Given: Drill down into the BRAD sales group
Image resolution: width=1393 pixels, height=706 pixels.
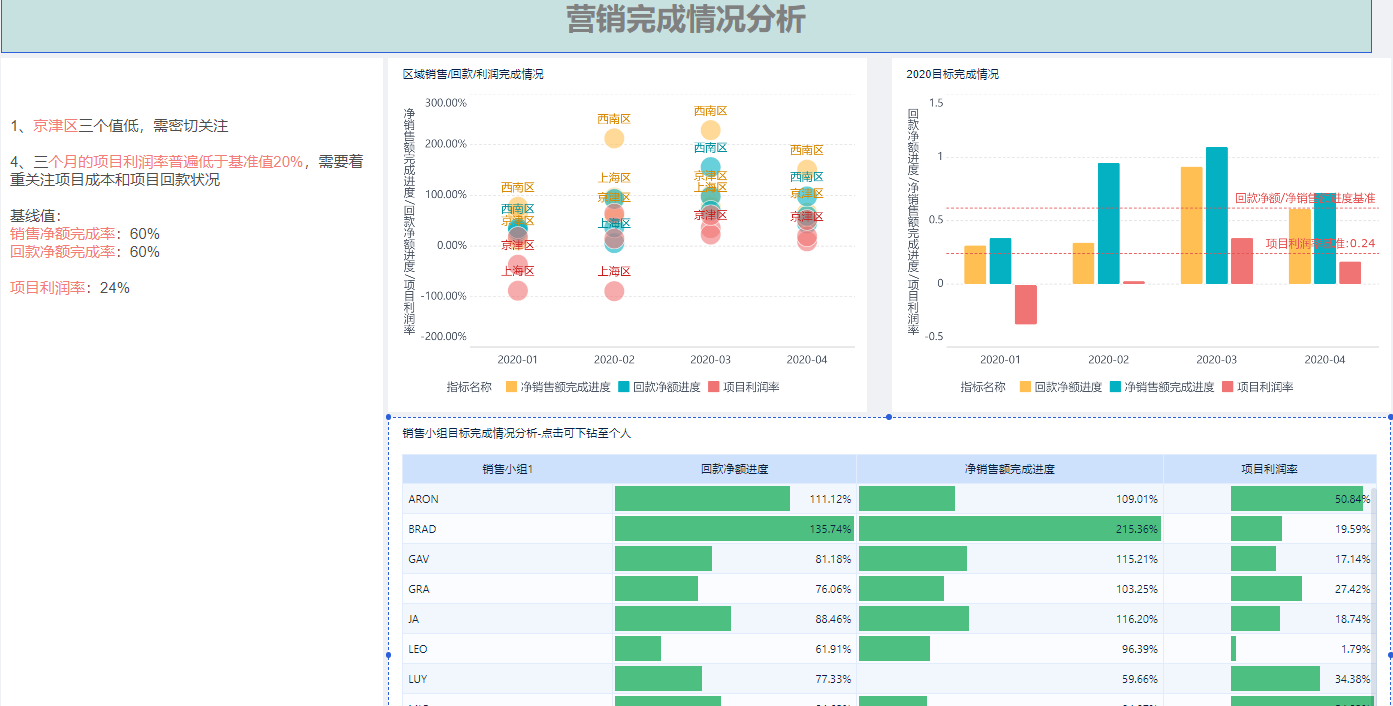Looking at the screenshot, I should [423, 529].
